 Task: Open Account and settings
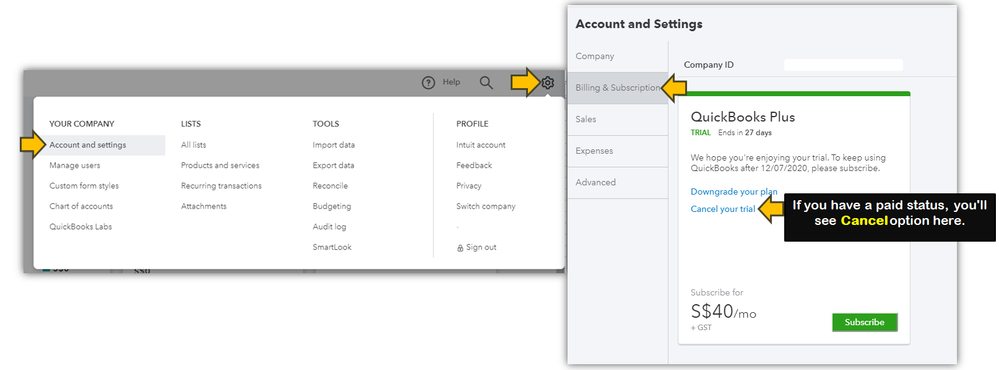[88, 145]
